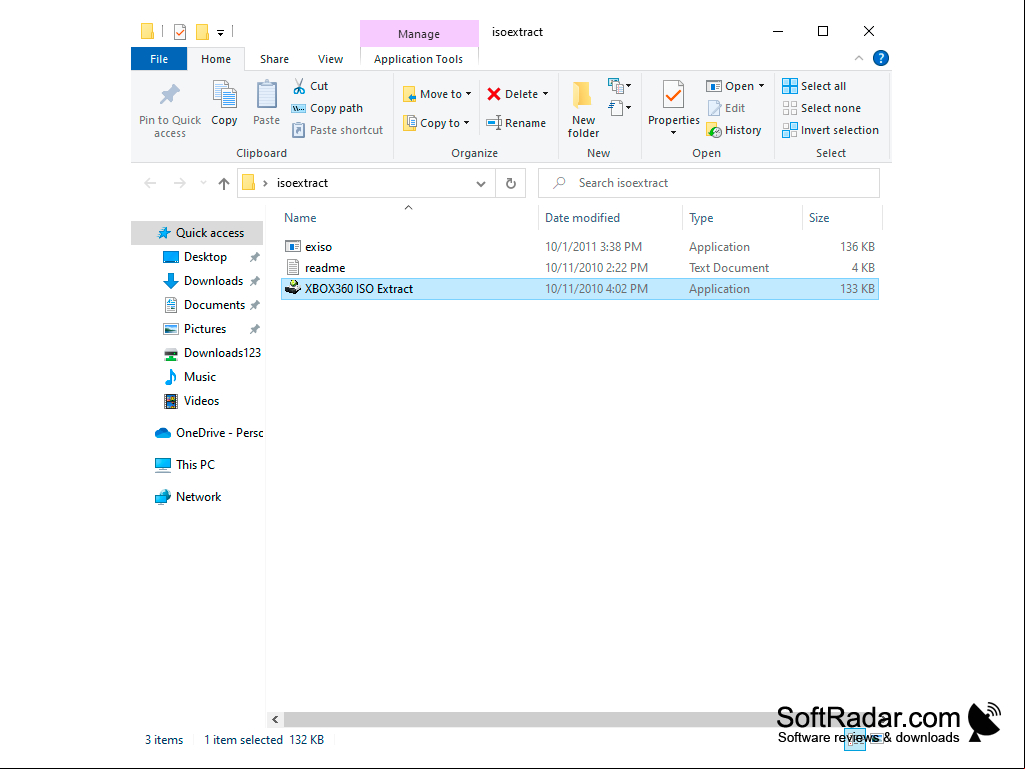The image size is (1025, 769).
Task: Sort files by the Name column
Action: coord(409,218)
